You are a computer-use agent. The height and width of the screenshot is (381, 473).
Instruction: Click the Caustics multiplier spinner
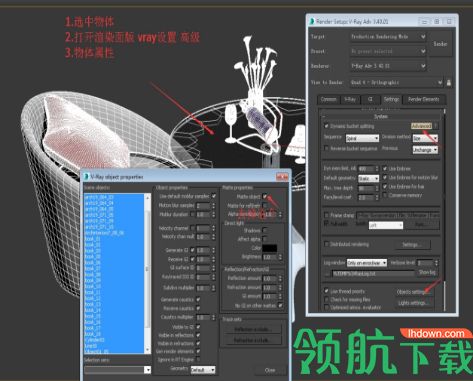[213, 317]
